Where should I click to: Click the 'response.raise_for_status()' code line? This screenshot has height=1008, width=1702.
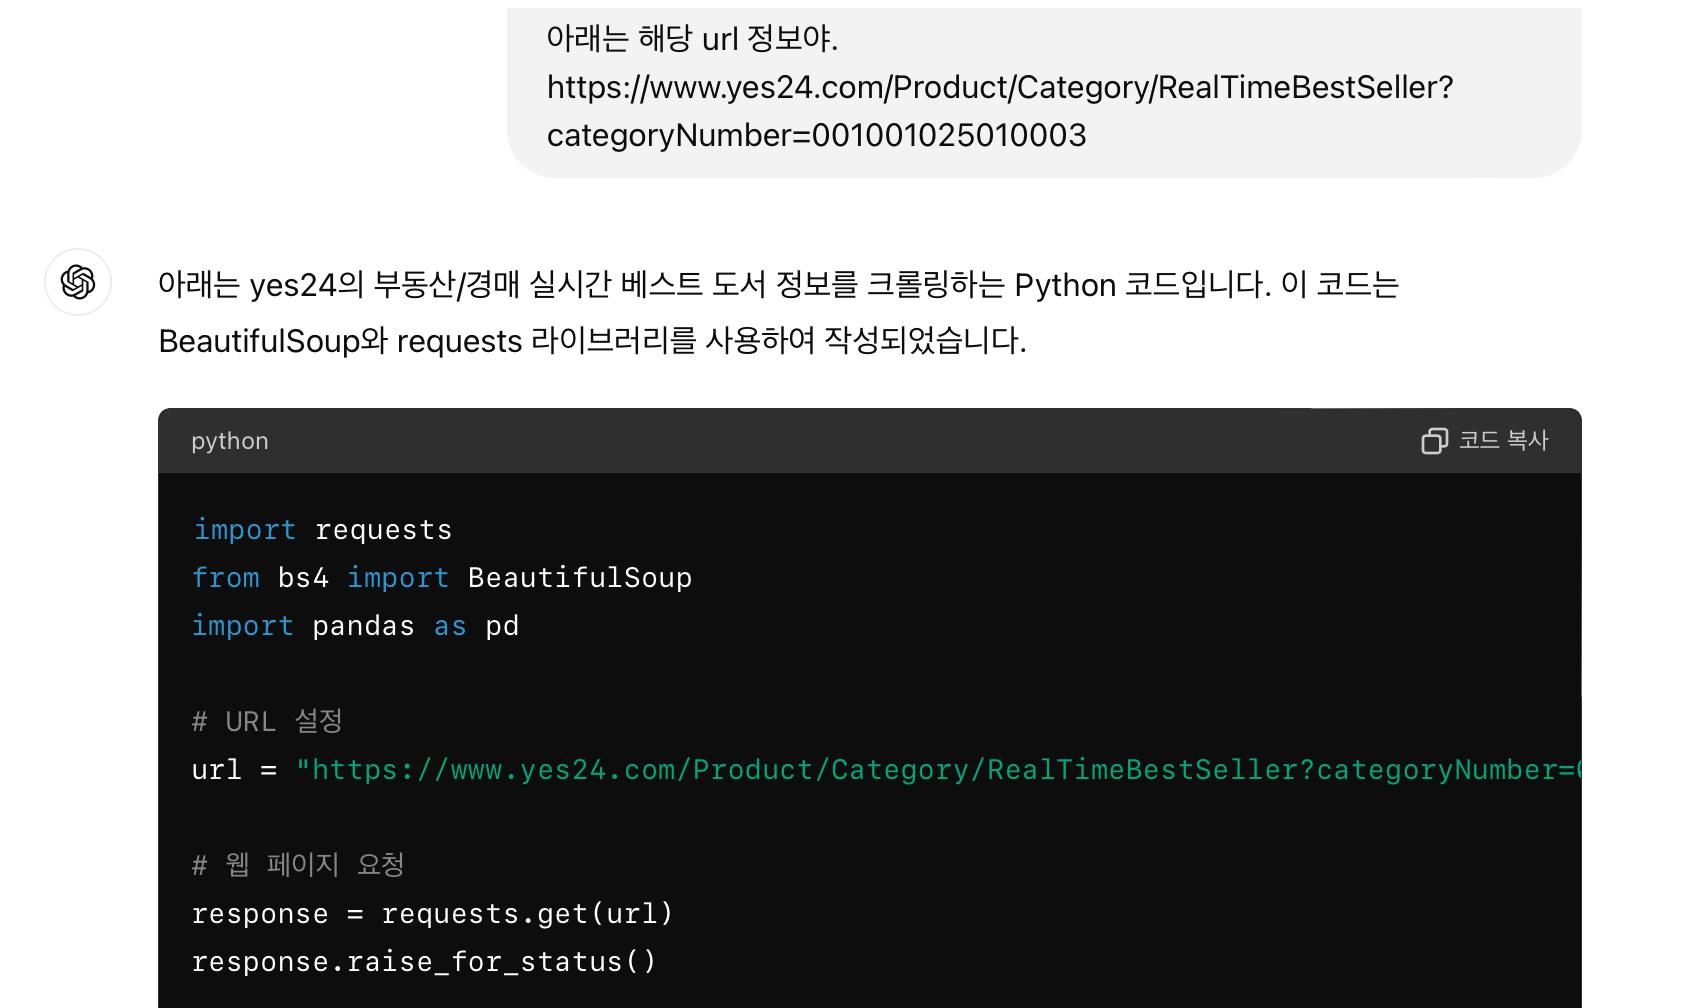(423, 962)
